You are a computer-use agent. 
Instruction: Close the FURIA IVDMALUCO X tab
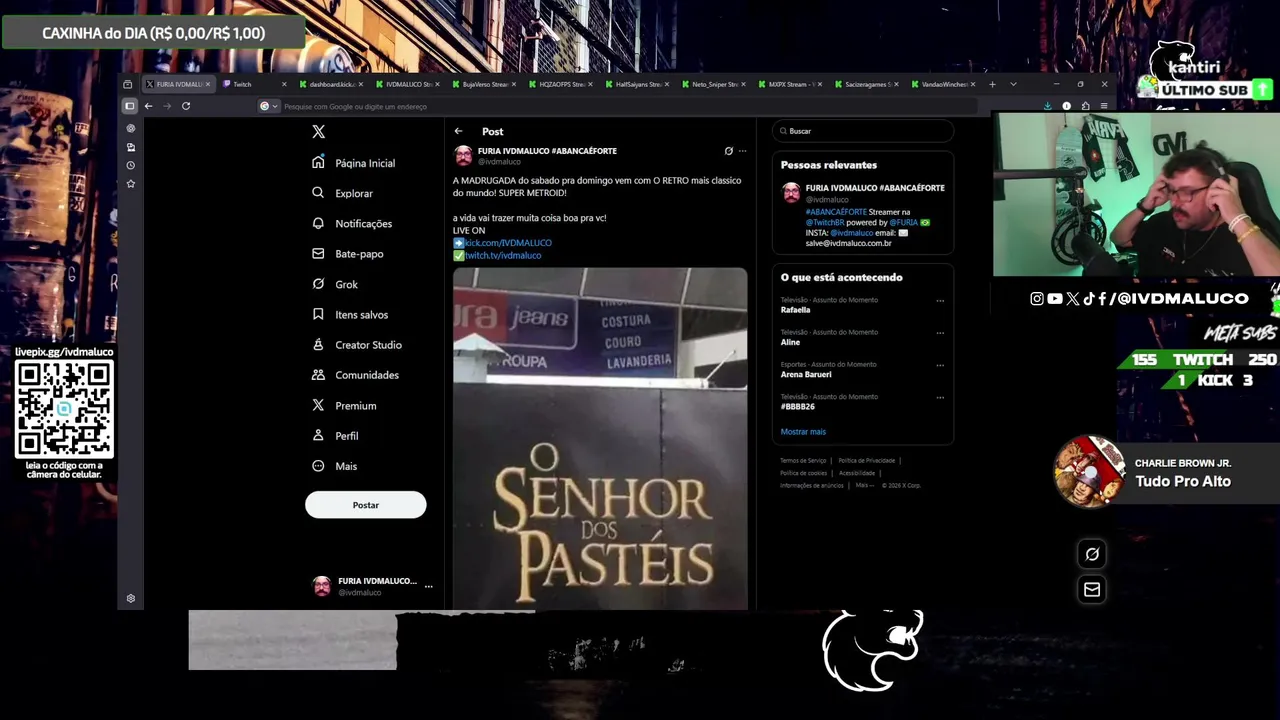[208, 84]
